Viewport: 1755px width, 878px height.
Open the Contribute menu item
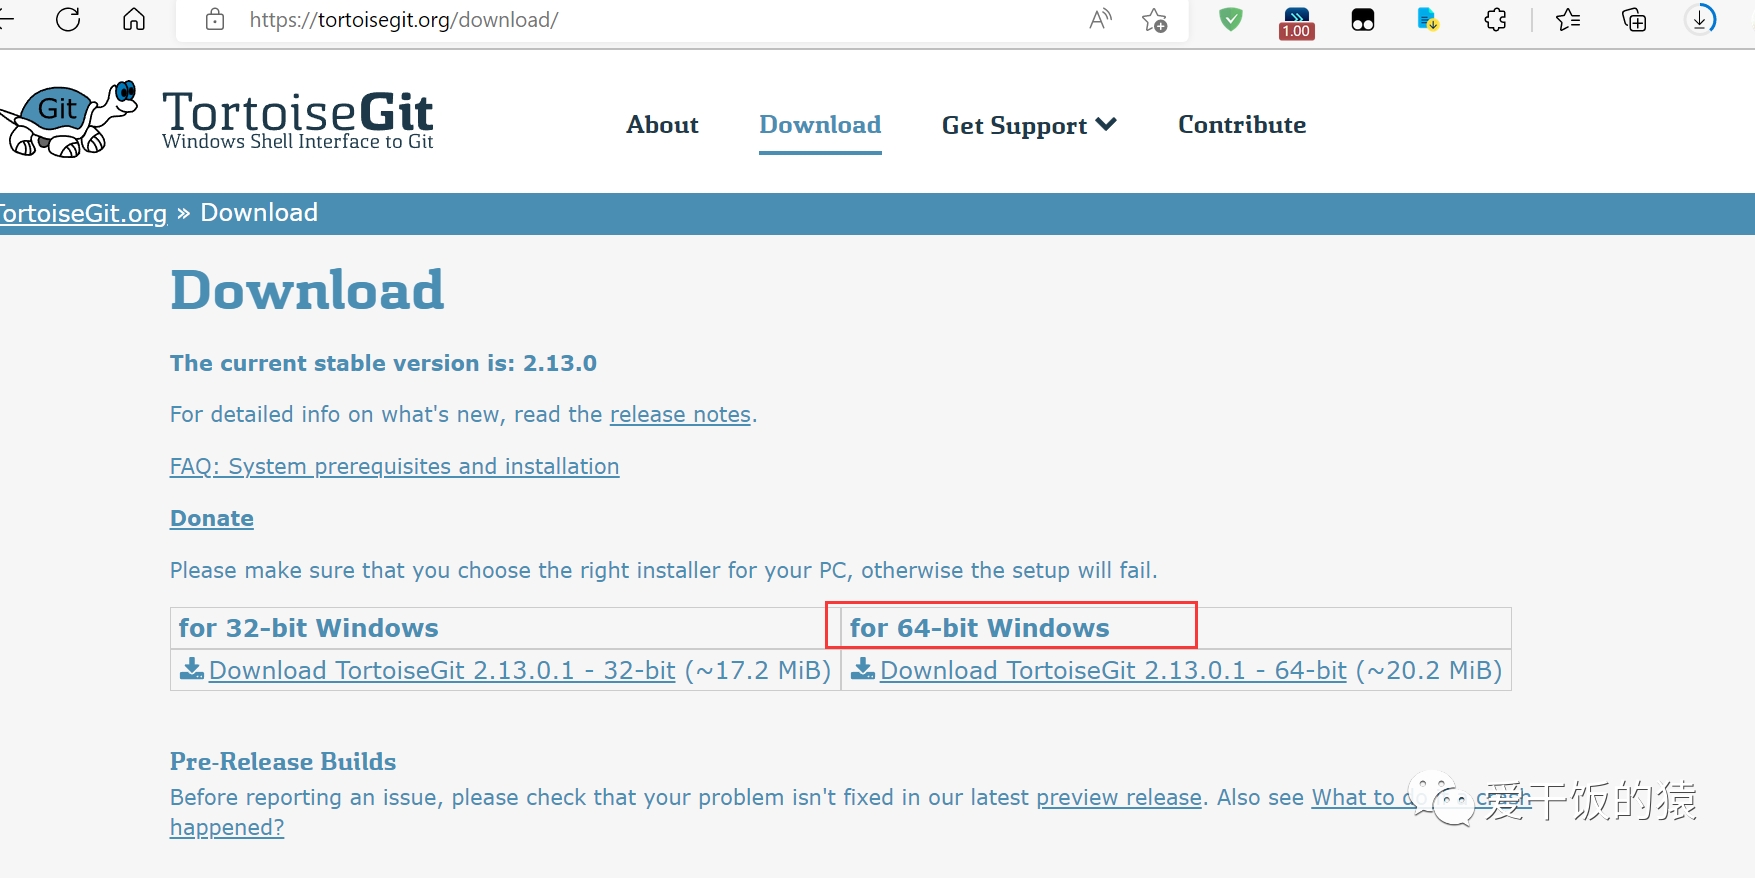(1242, 125)
